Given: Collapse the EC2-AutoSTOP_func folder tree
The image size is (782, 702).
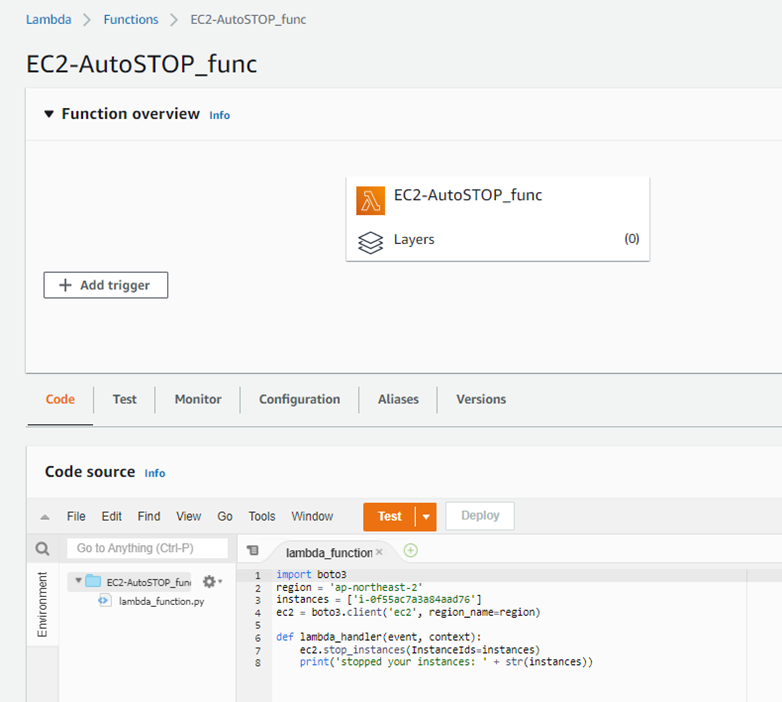Looking at the screenshot, I should click(x=78, y=580).
